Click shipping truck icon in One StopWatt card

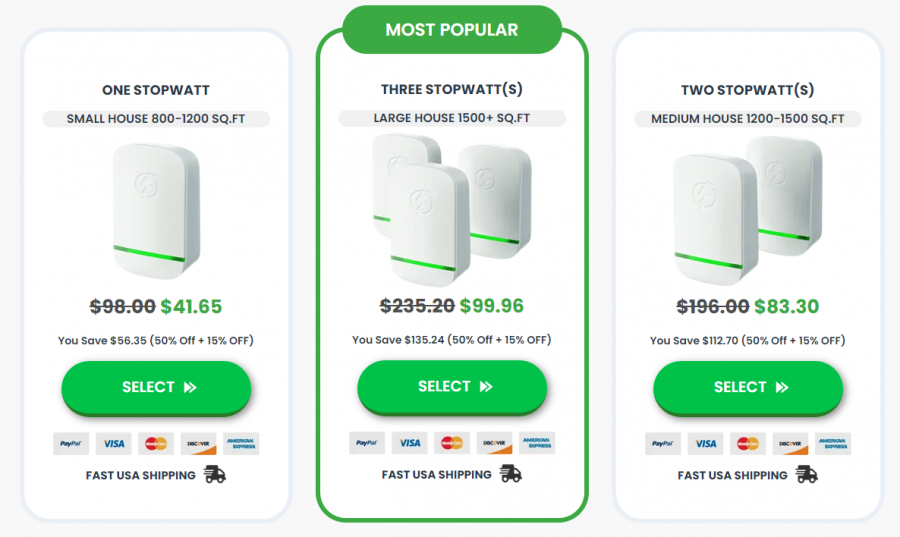tap(215, 475)
